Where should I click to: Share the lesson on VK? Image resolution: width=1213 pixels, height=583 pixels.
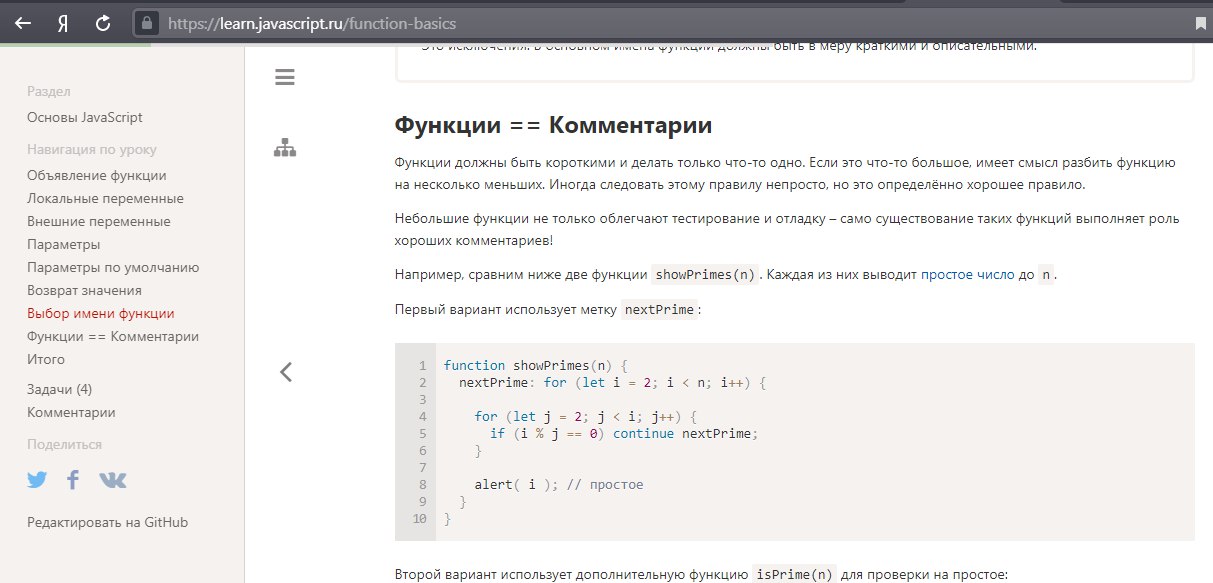pyautogui.click(x=113, y=480)
